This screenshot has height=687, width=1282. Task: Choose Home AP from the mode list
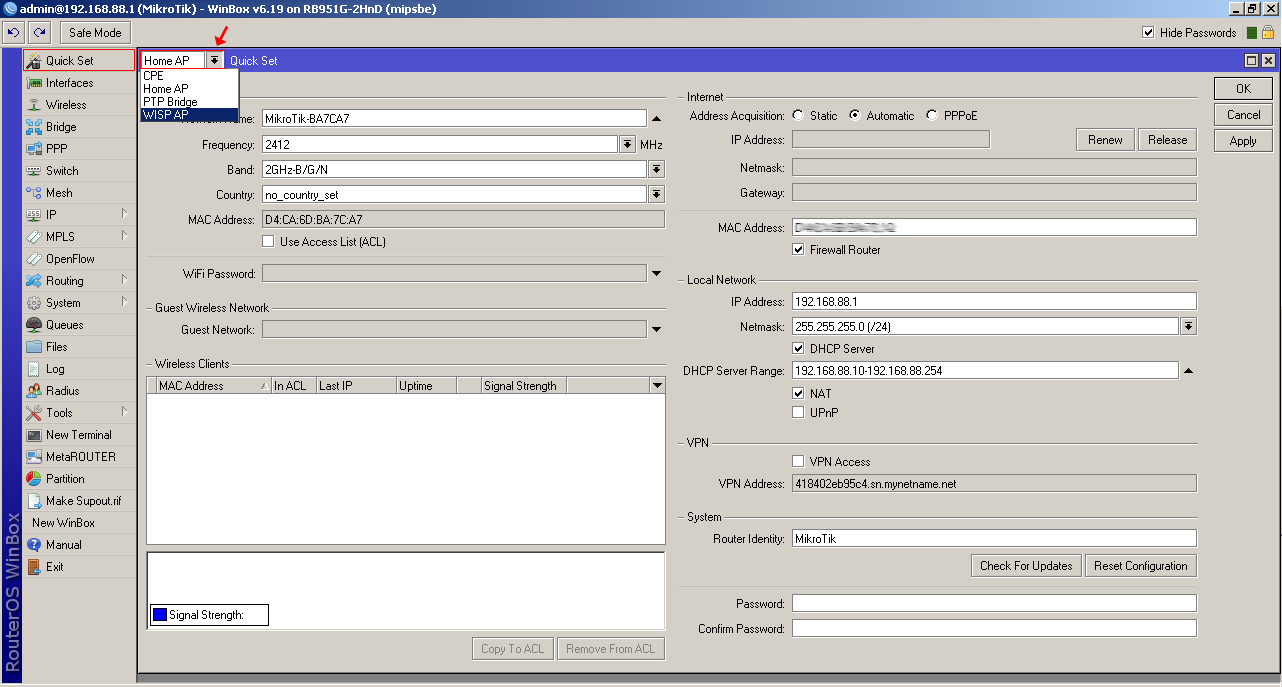click(189, 89)
